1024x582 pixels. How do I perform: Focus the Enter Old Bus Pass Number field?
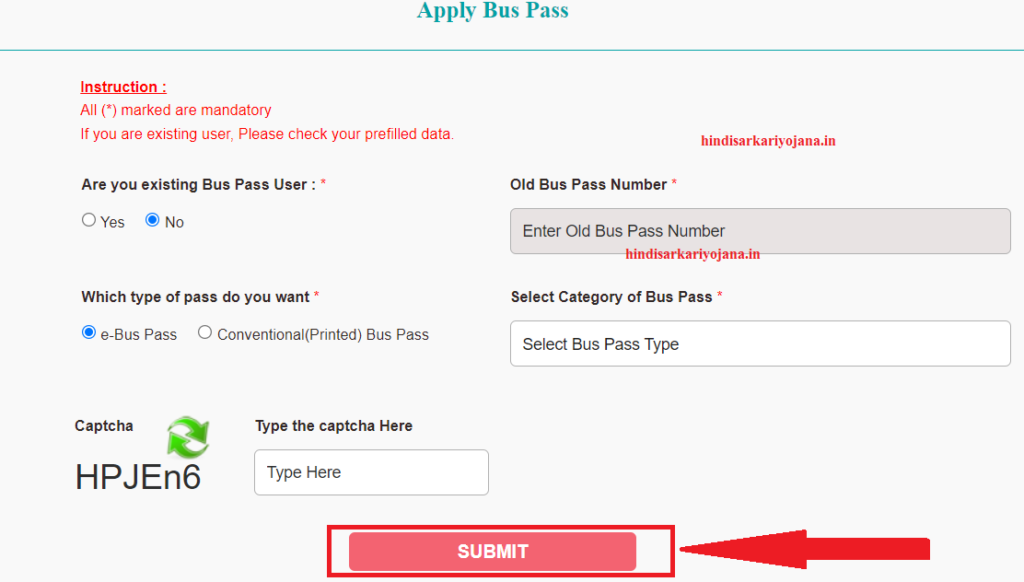[x=760, y=231]
